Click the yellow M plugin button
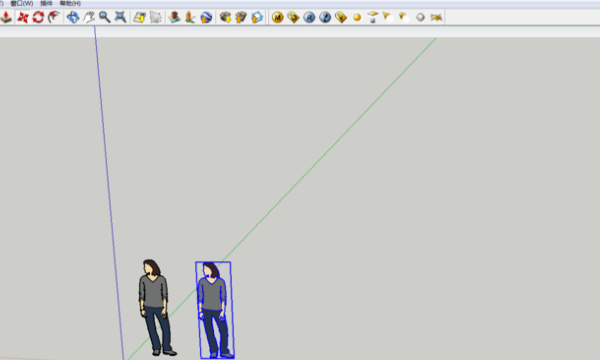The width and height of the screenshot is (600, 360). [x=277, y=17]
